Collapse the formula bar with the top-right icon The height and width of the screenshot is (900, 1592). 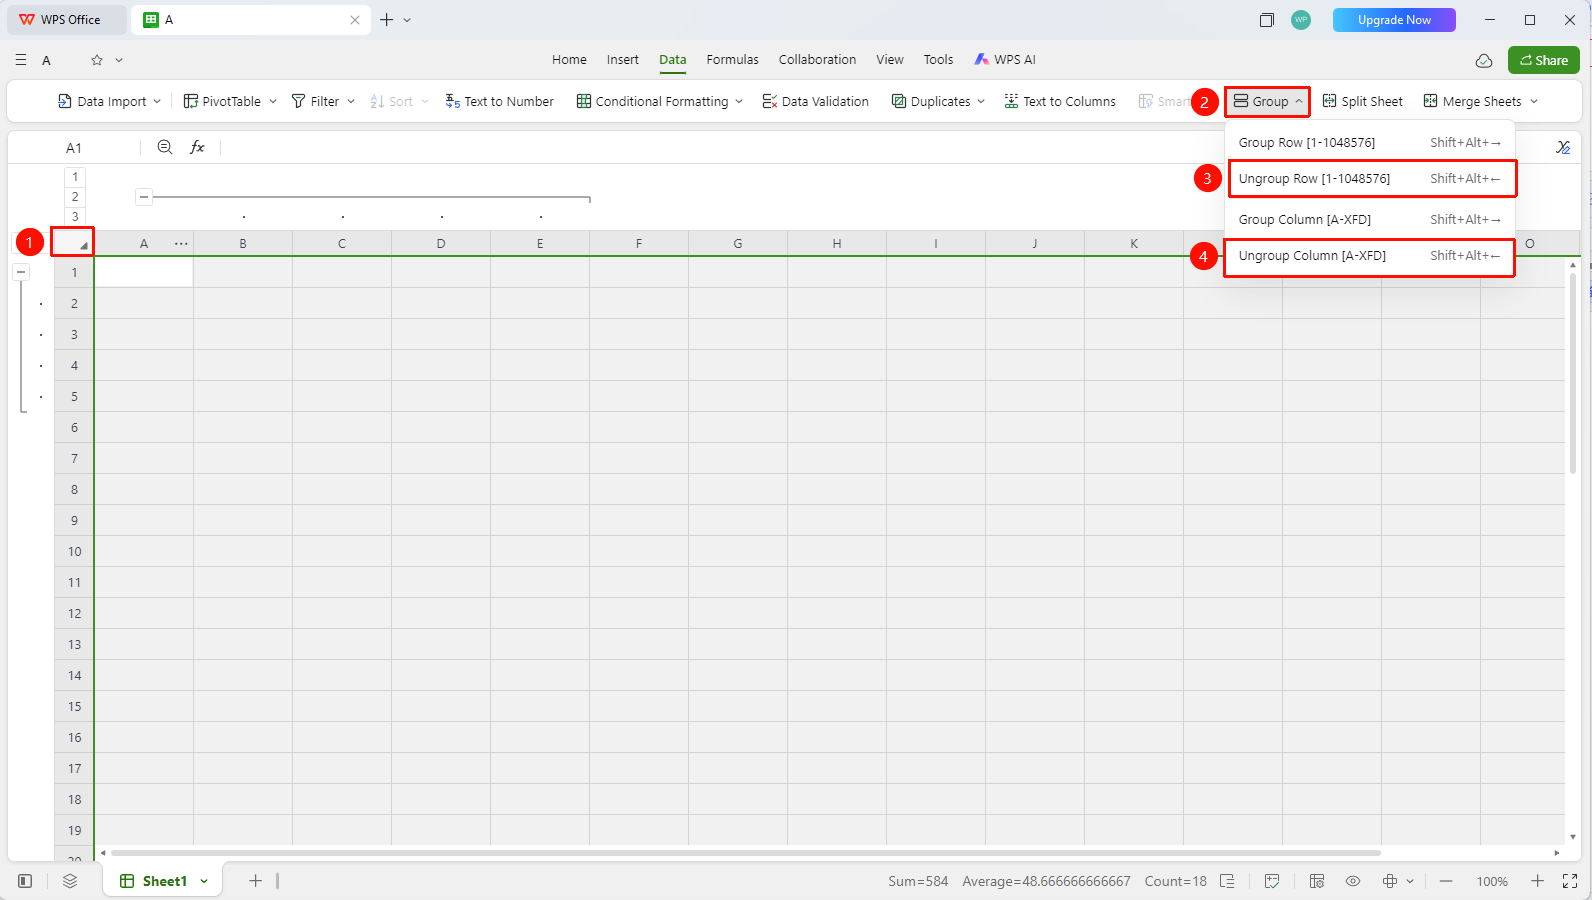click(x=1563, y=147)
